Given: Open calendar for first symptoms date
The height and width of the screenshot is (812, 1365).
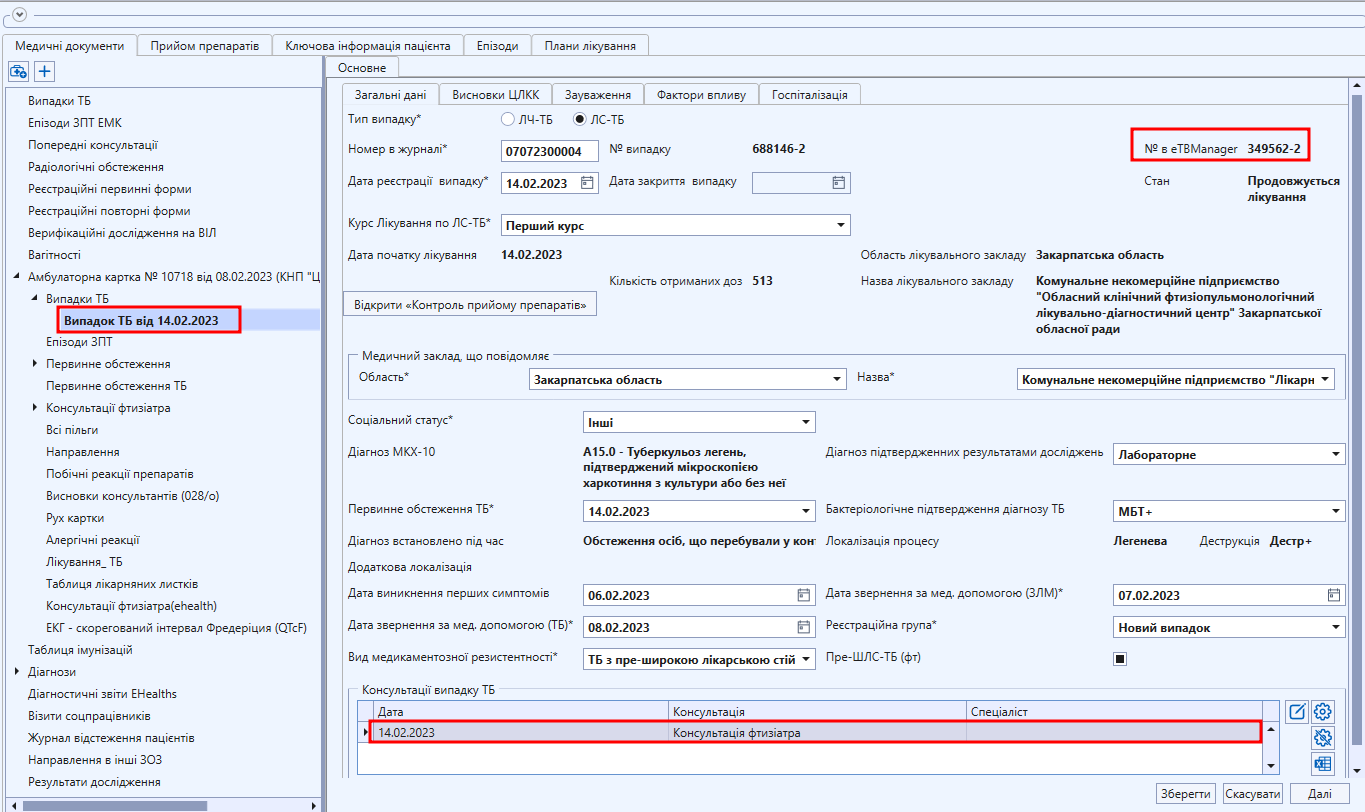Looking at the screenshot, I should [x=803, y=595].
